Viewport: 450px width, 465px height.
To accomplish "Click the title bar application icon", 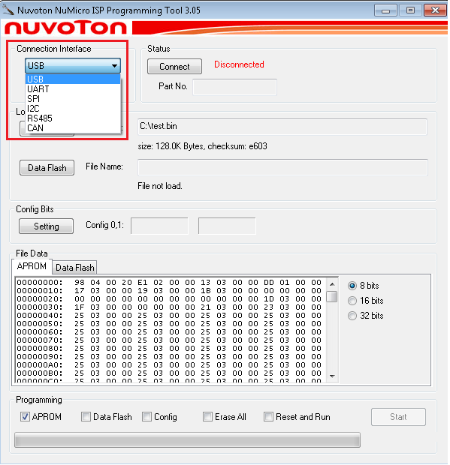I will 8,10.
